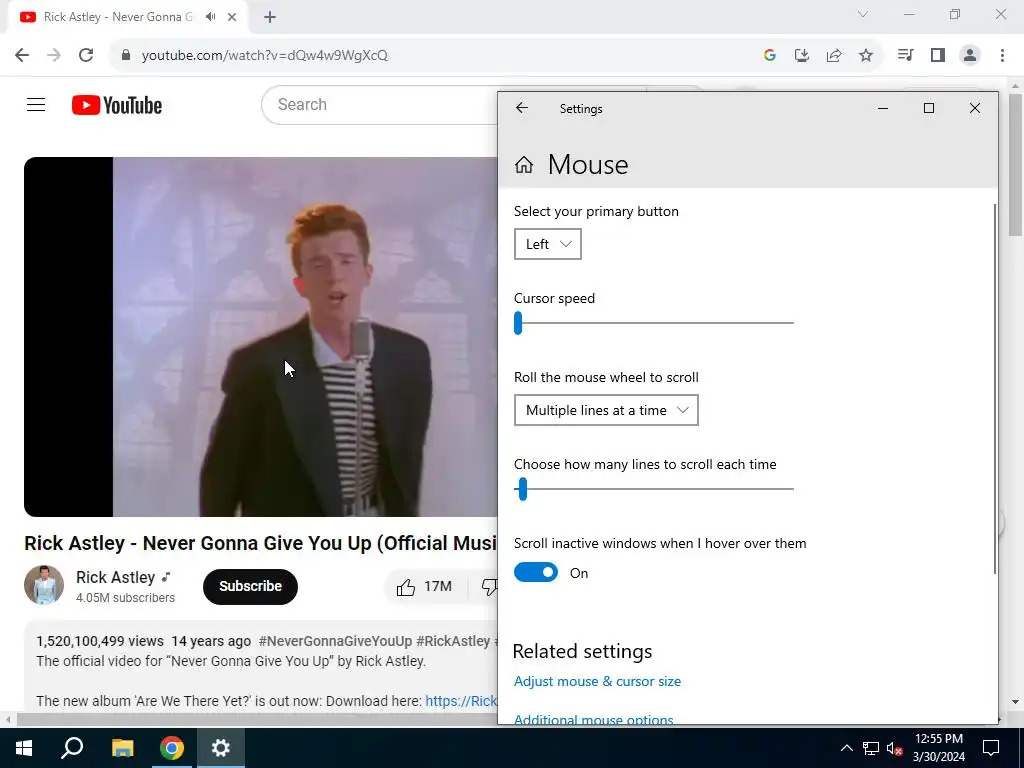Click the video player to pause
This screenshot has height=768, width=1024.
261,336
